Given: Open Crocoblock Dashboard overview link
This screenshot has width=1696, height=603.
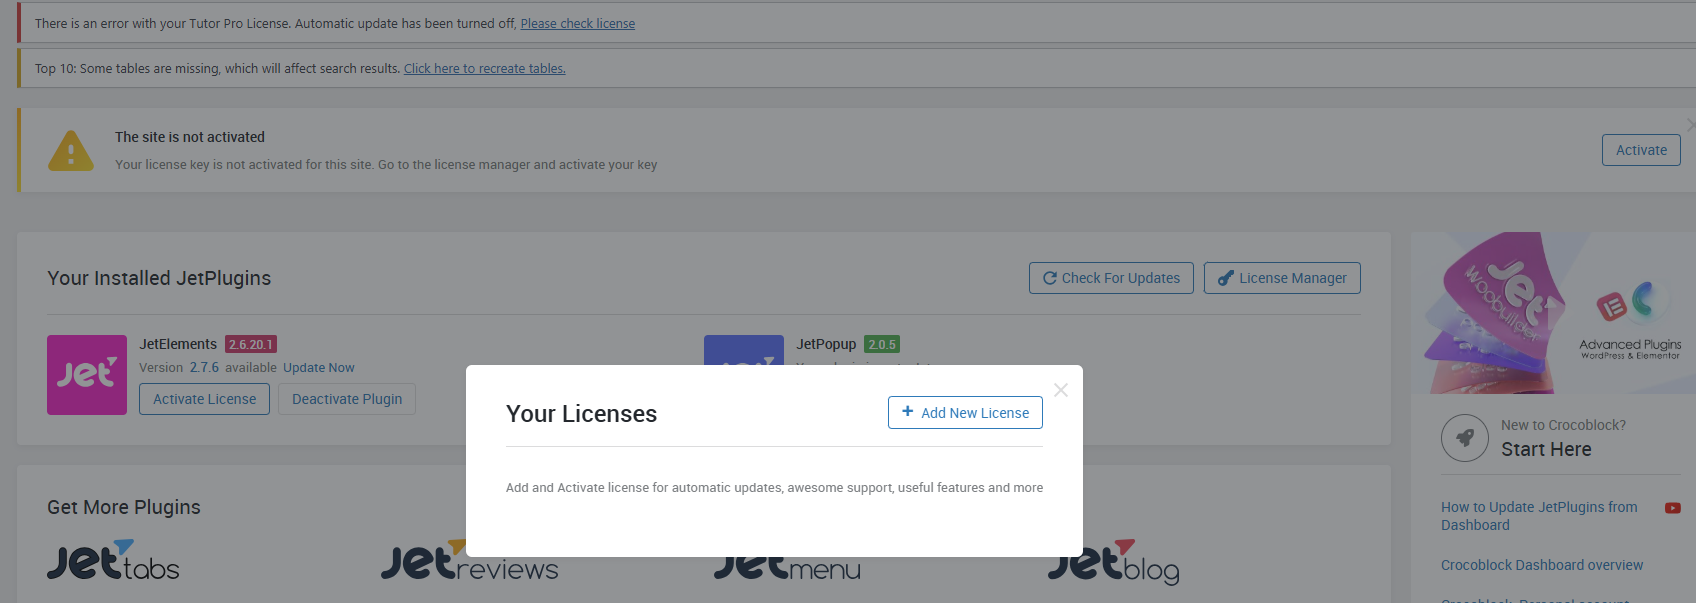Looking at the screenshot, I should click(1541, 565).
